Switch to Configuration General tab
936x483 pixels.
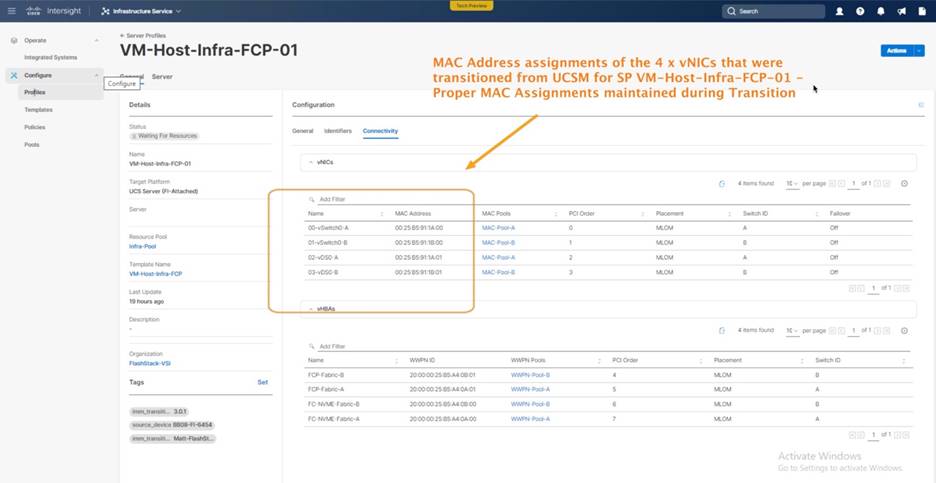coord(303,131)
